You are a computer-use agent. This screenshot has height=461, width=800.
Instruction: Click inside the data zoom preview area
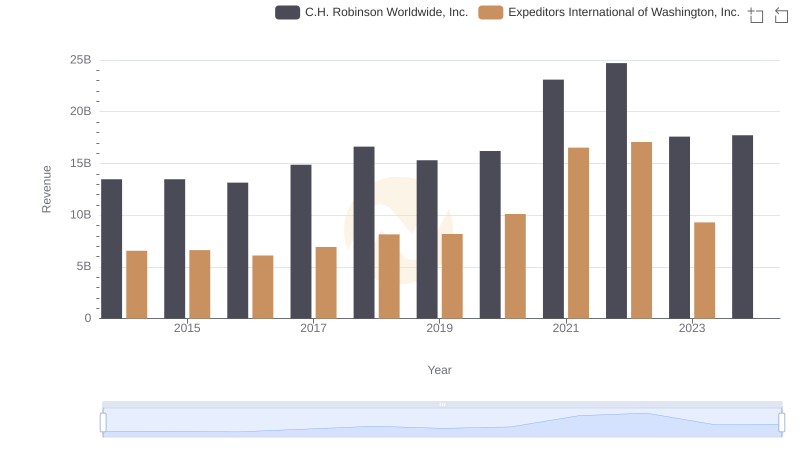tap(442, 423)
